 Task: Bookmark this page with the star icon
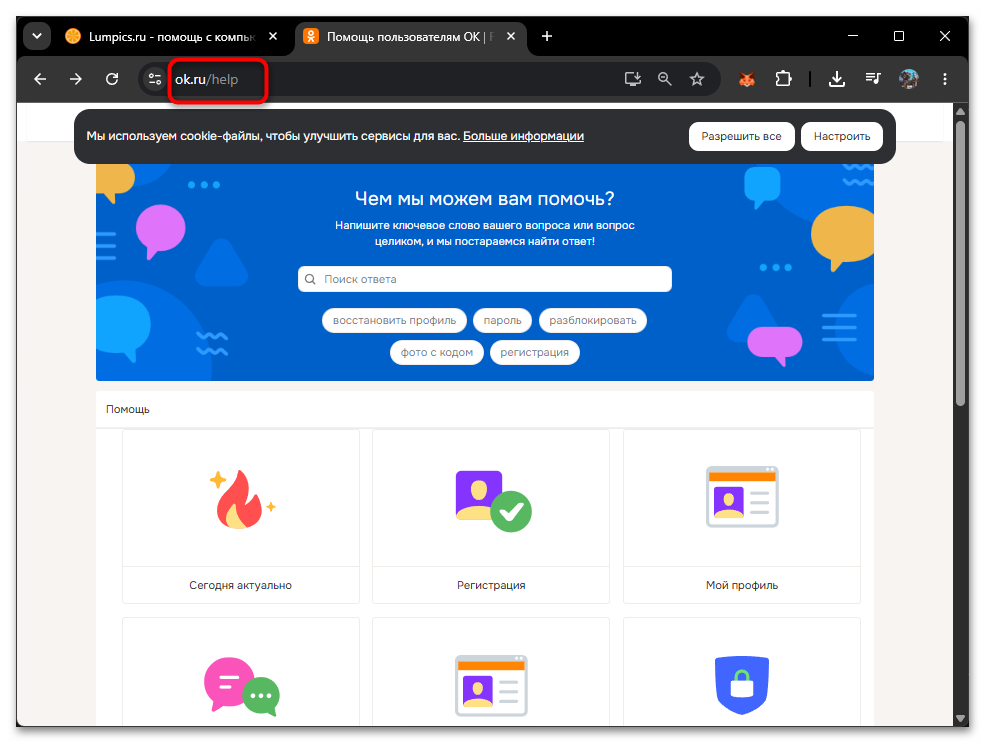(697, 79)
